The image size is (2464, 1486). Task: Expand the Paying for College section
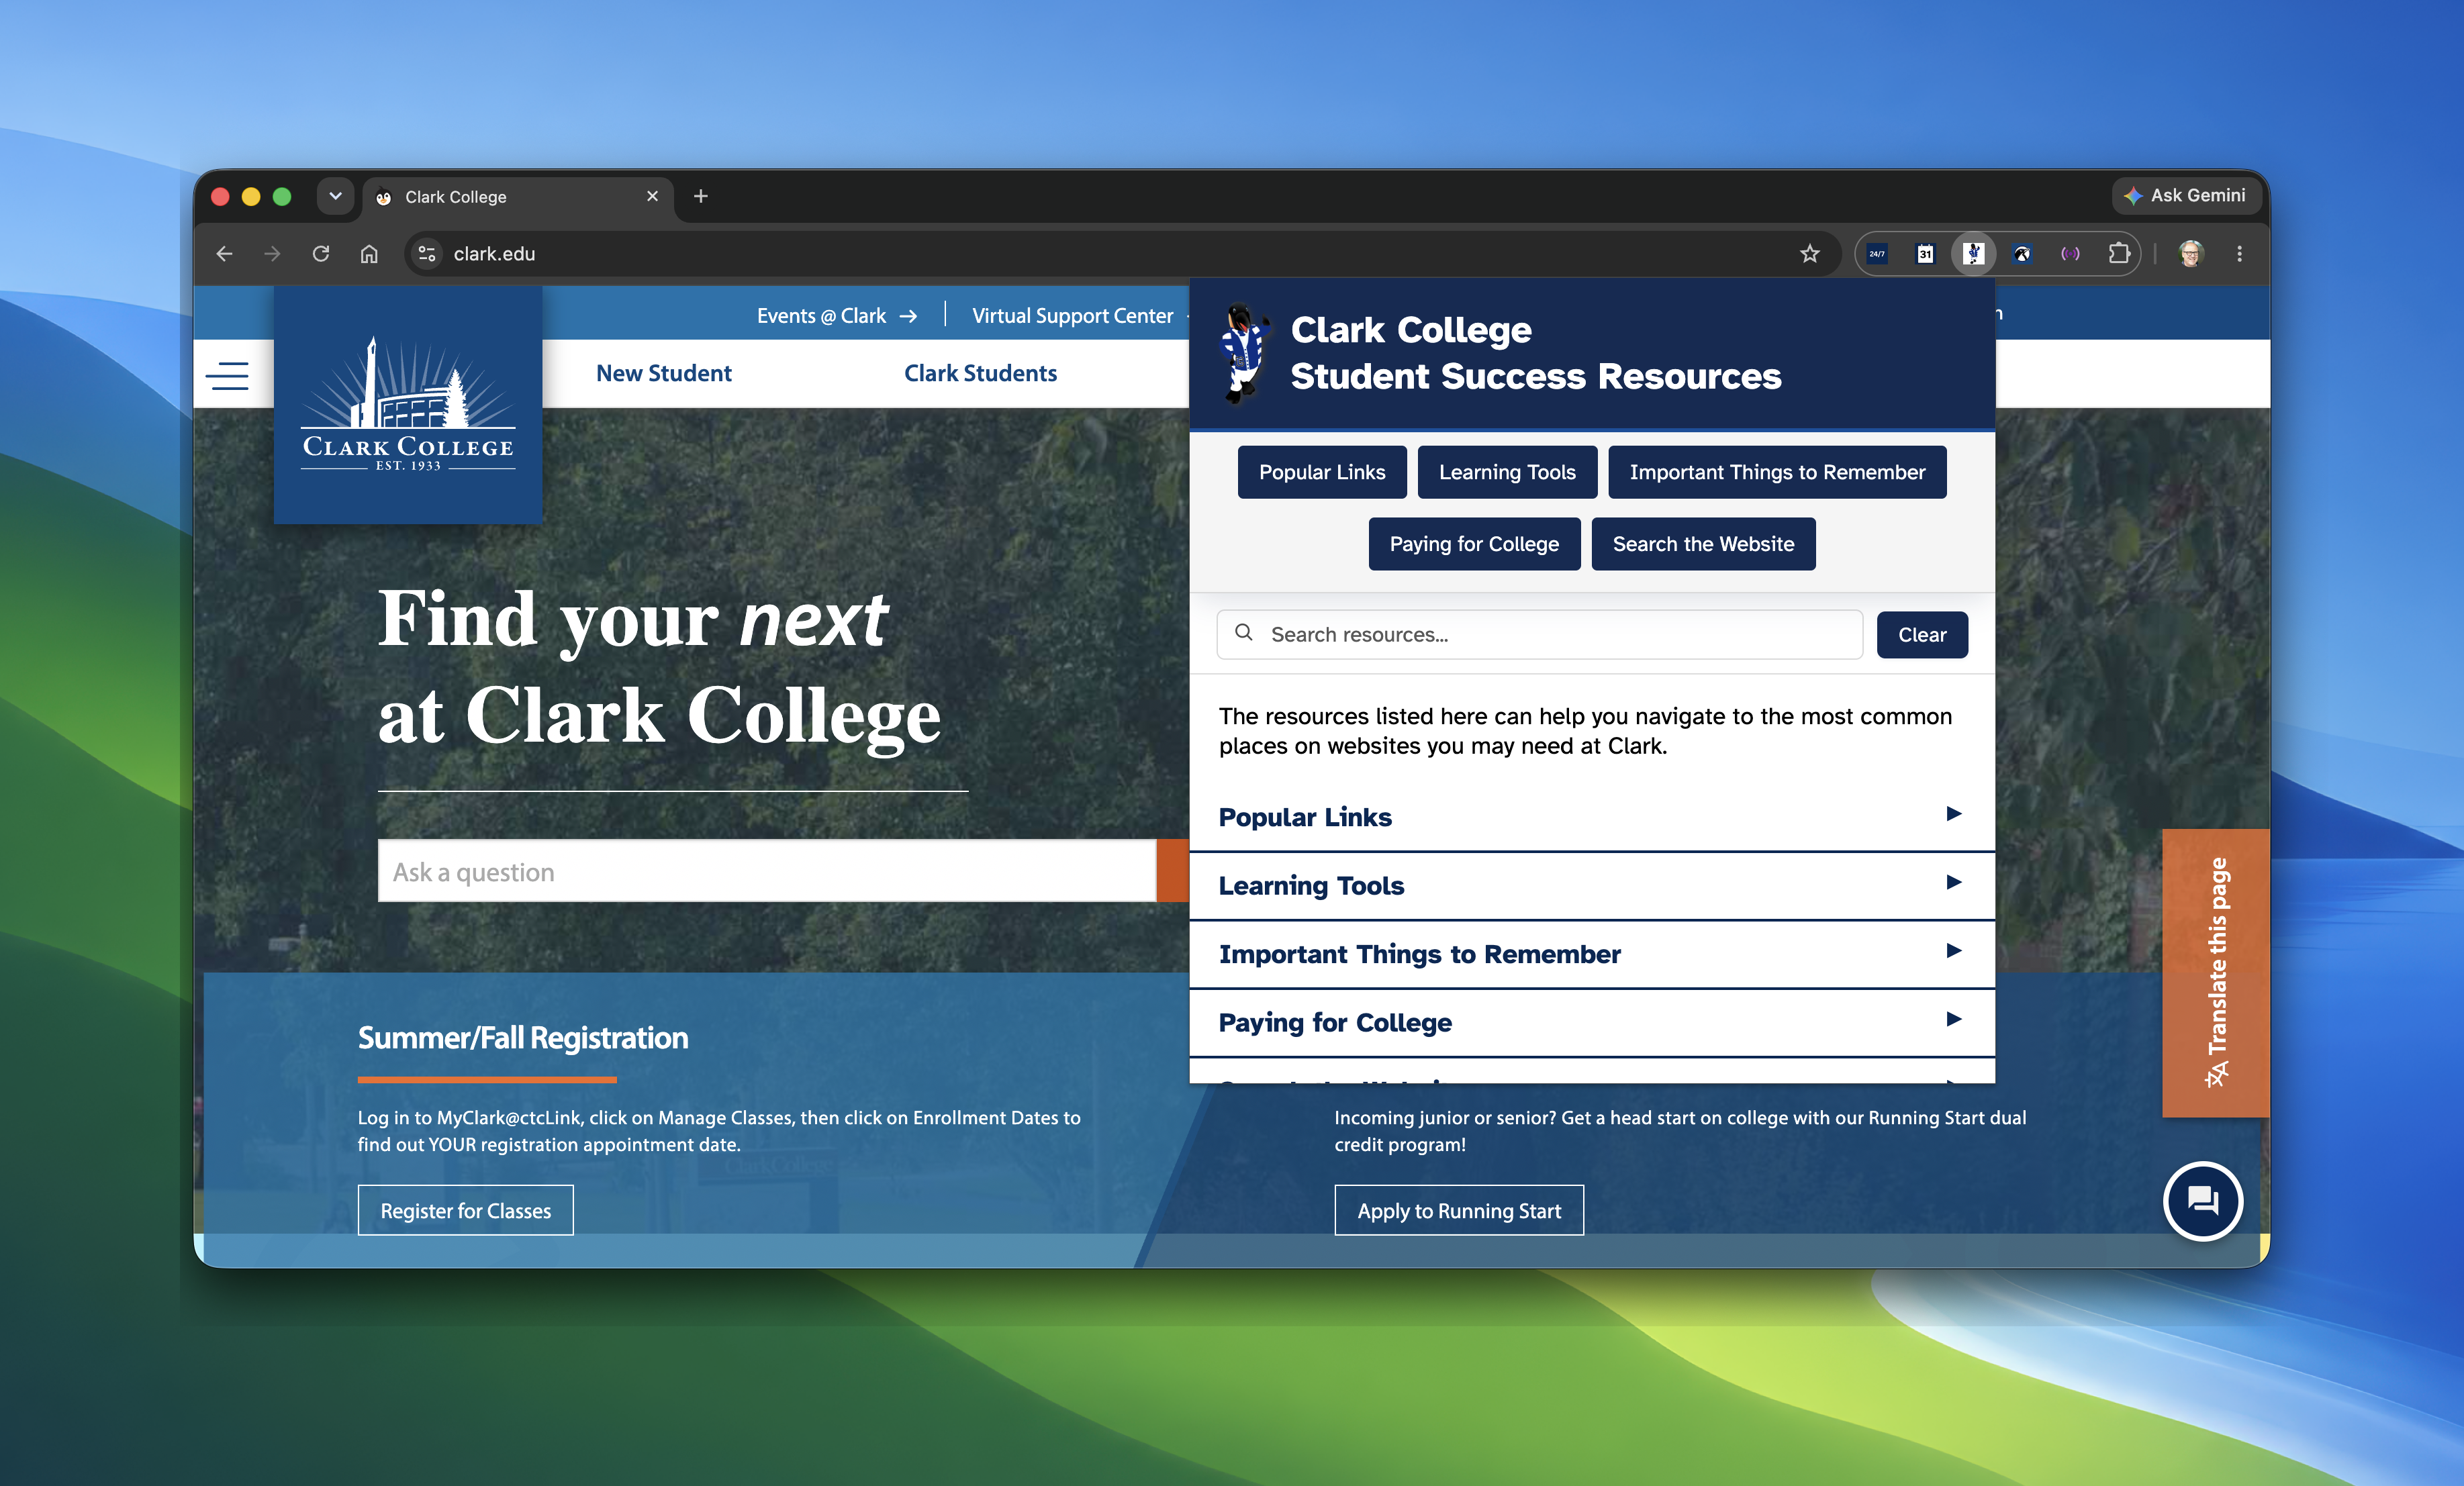pos(1592,1022)
